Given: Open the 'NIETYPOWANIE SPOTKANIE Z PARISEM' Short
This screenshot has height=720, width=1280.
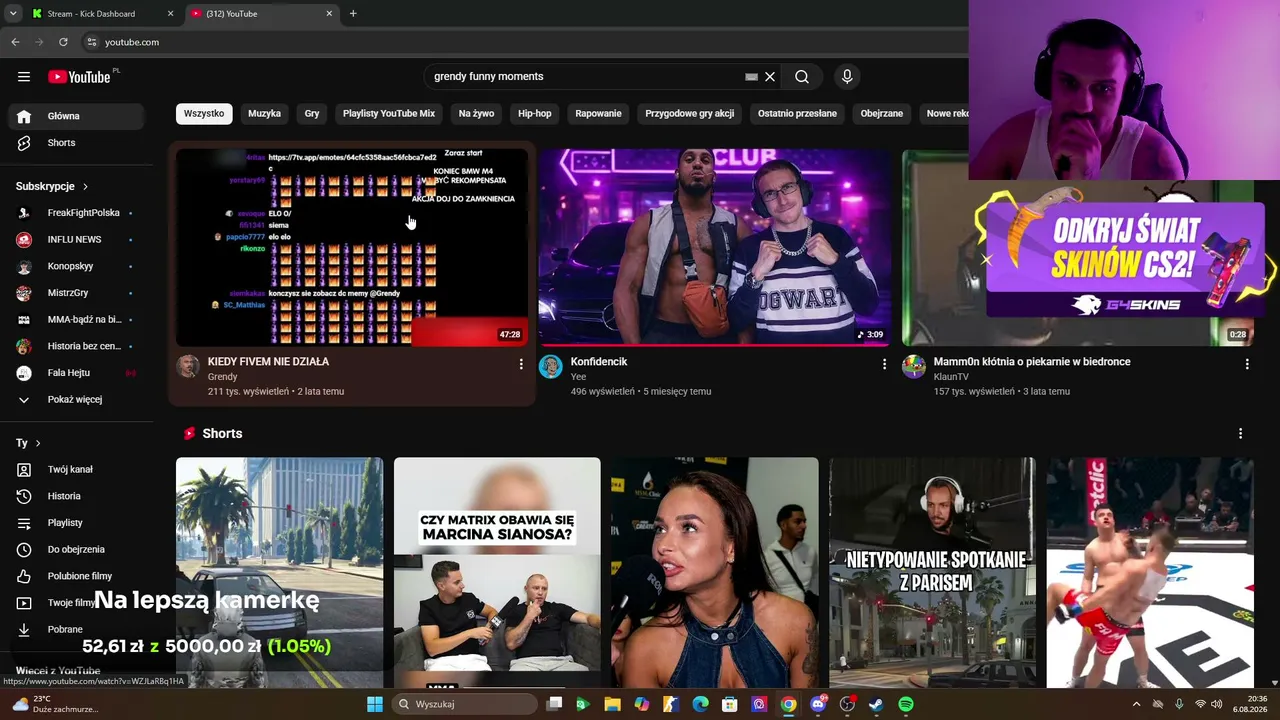Looking at the screenshot, I should coord(932,573).
